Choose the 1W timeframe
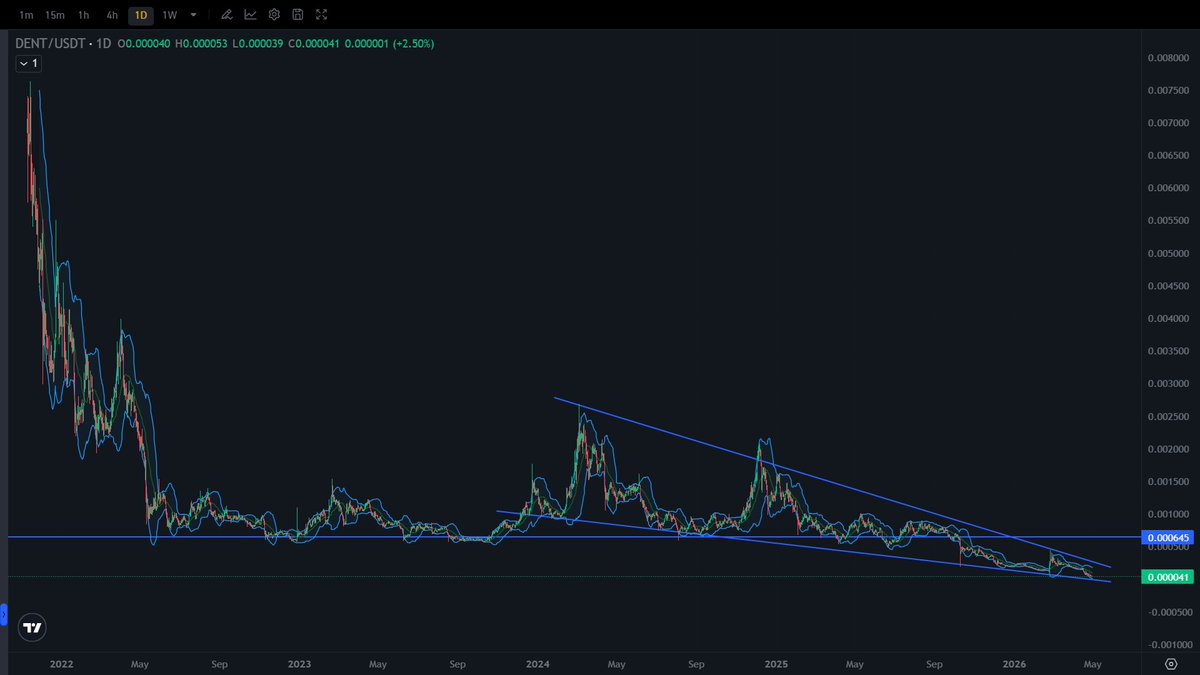Image resolution: width=1200 pixels, height=675 pixels. [170, 15]
